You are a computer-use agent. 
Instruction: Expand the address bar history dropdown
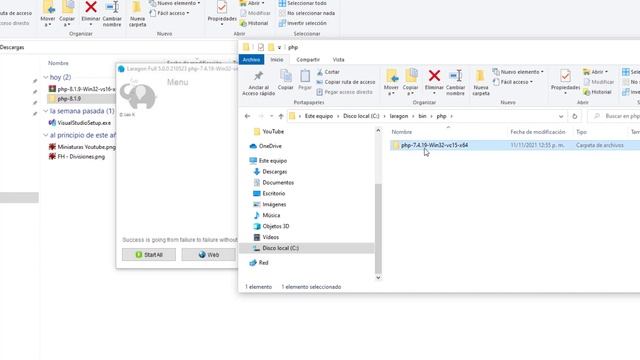click(x=561, y=116)
